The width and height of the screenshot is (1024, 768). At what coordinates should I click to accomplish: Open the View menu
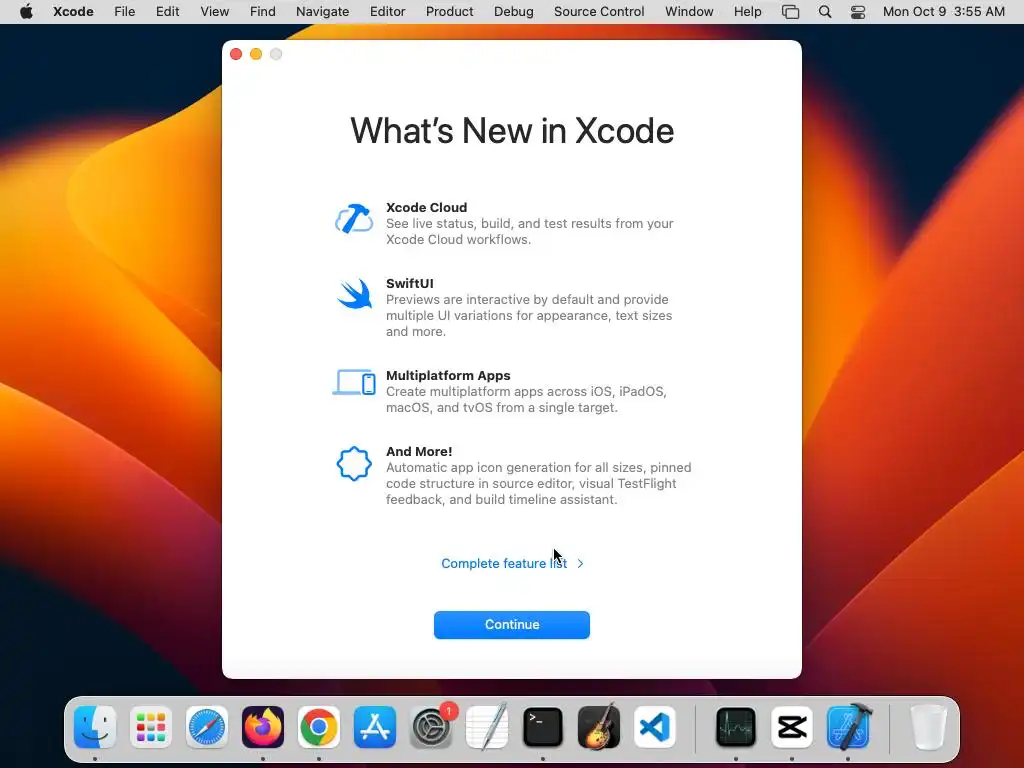(214, 12)
